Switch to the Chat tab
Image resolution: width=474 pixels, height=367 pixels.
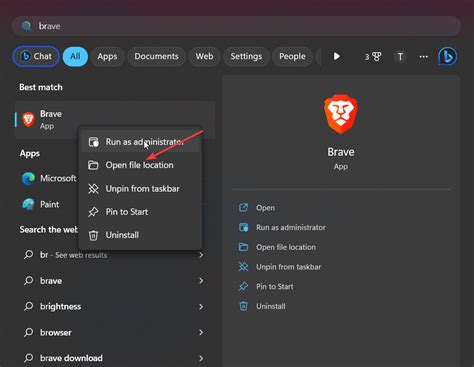[x=36, y=56]
